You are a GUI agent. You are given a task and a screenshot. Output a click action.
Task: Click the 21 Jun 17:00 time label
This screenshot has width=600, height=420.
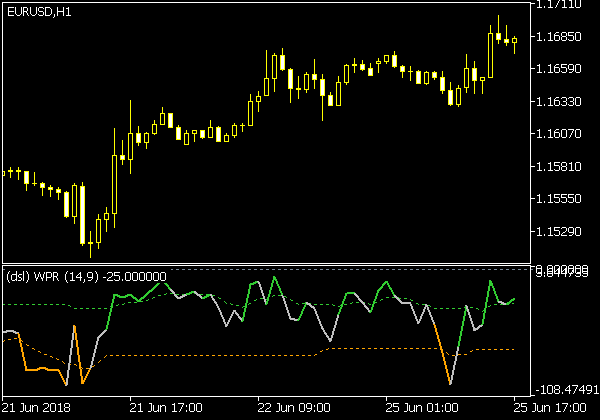pos(166,408)
